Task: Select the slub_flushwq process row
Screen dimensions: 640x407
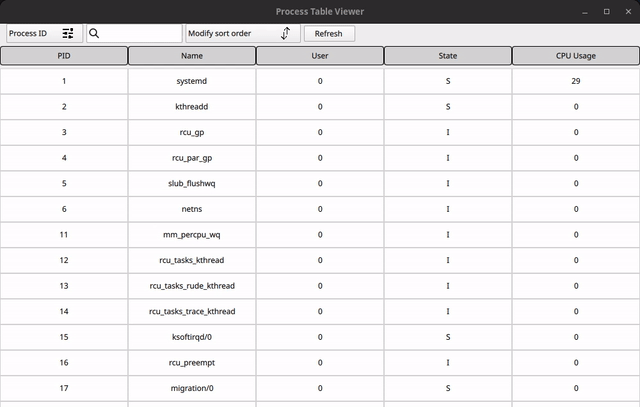Action: point(192,184)
